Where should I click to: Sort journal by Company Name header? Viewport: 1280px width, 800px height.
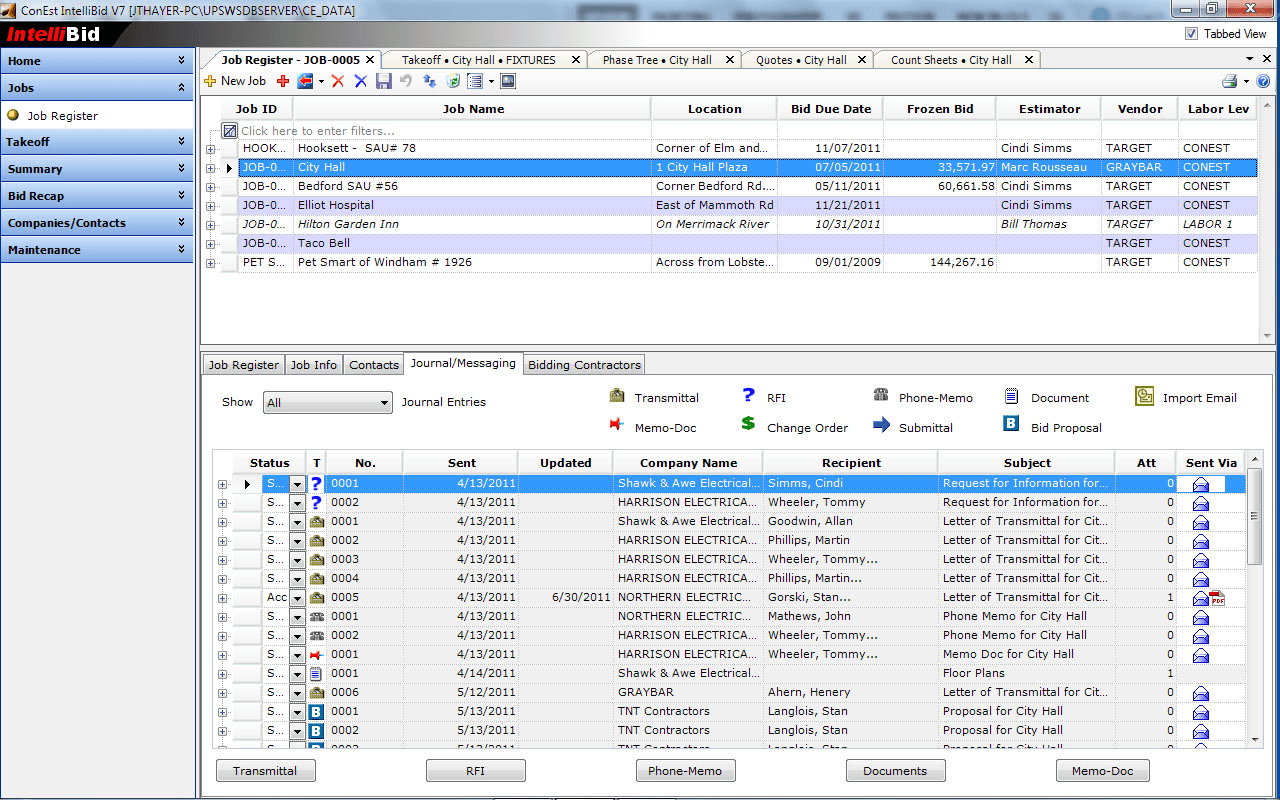tap(688, 463)
